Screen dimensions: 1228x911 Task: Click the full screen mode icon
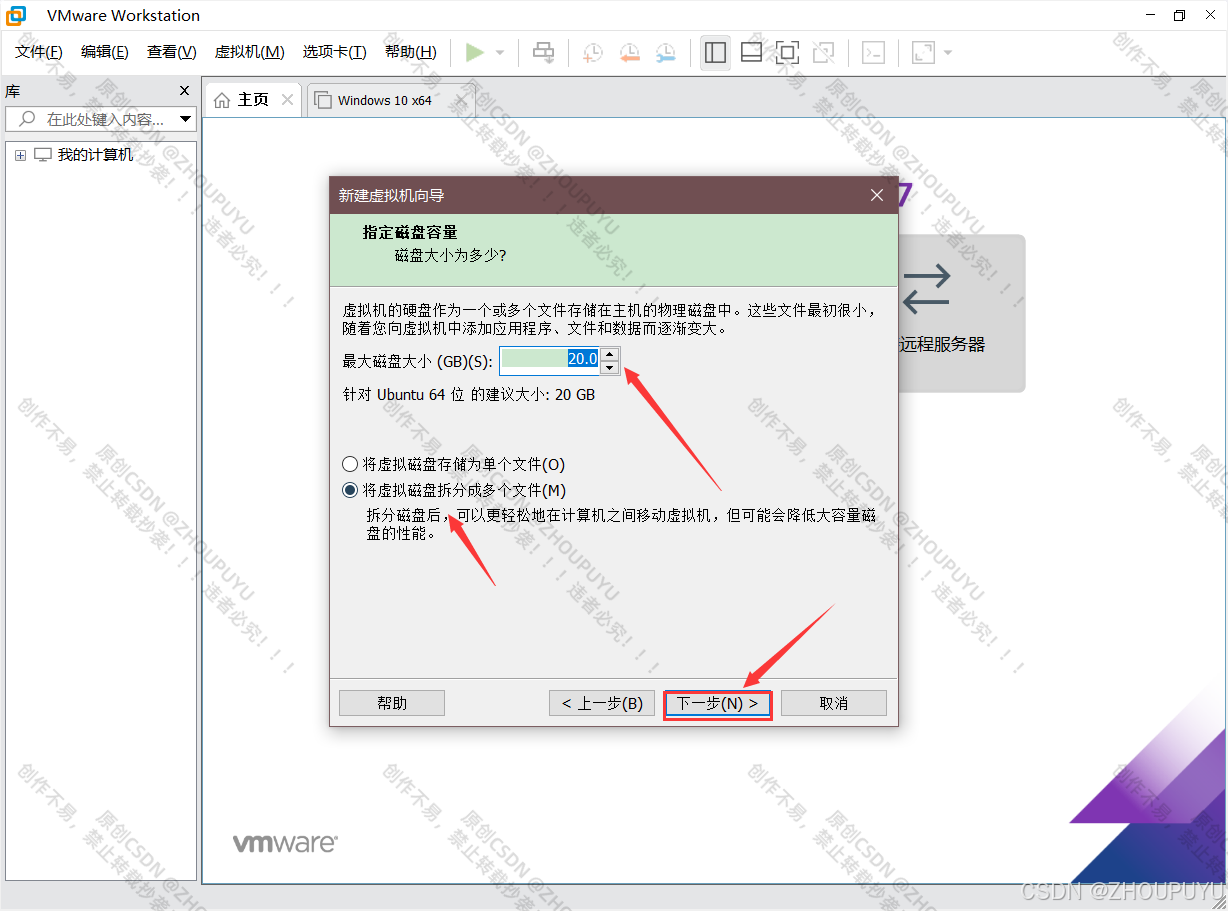click(787, 52)
